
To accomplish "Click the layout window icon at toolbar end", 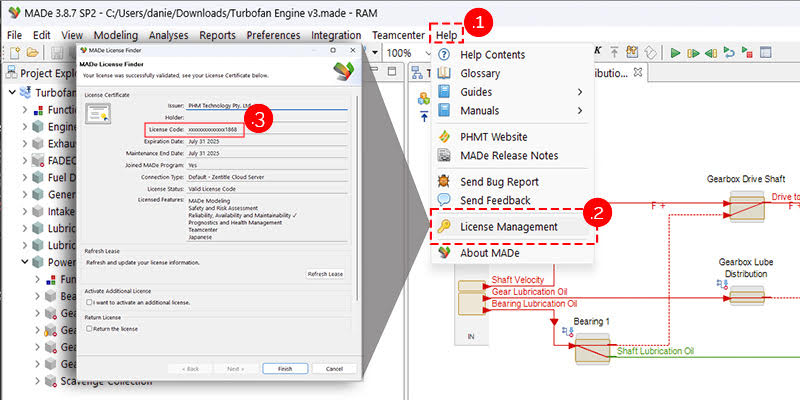I will (x=765, y=53).
